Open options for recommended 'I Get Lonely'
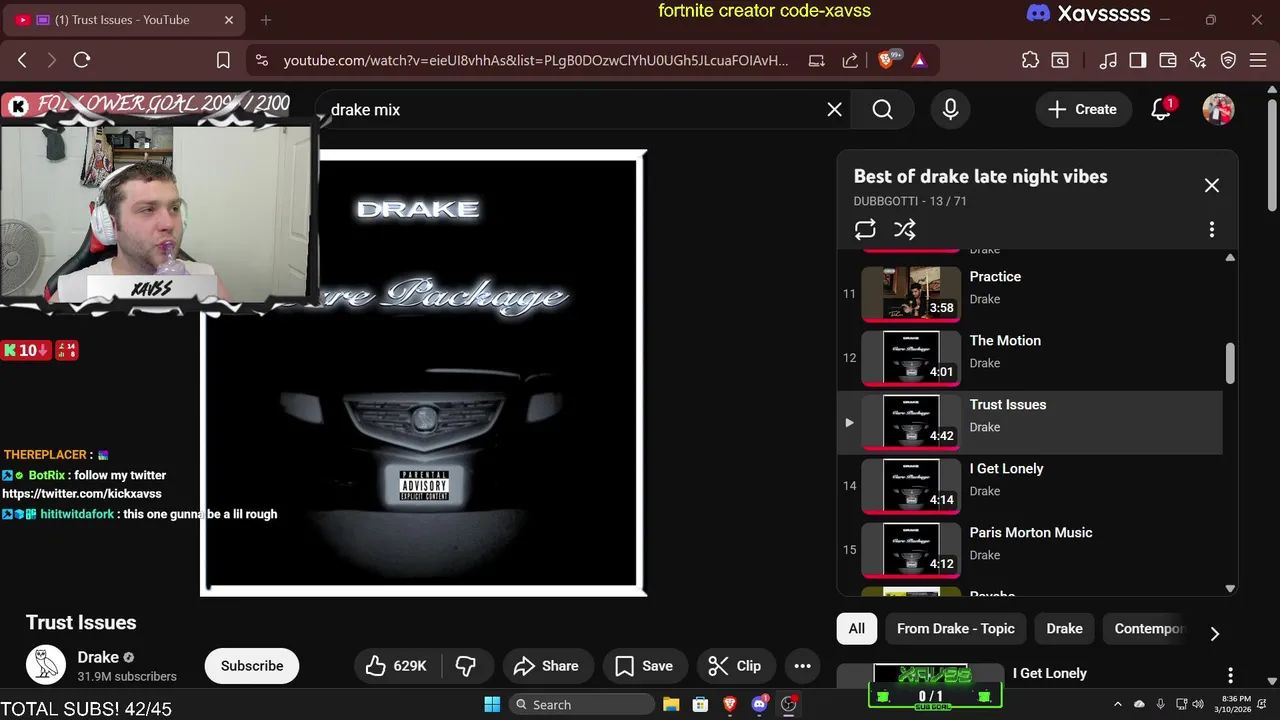Image resolution: width=1280 pixels, height=720 pixels. pos(1230,675)
